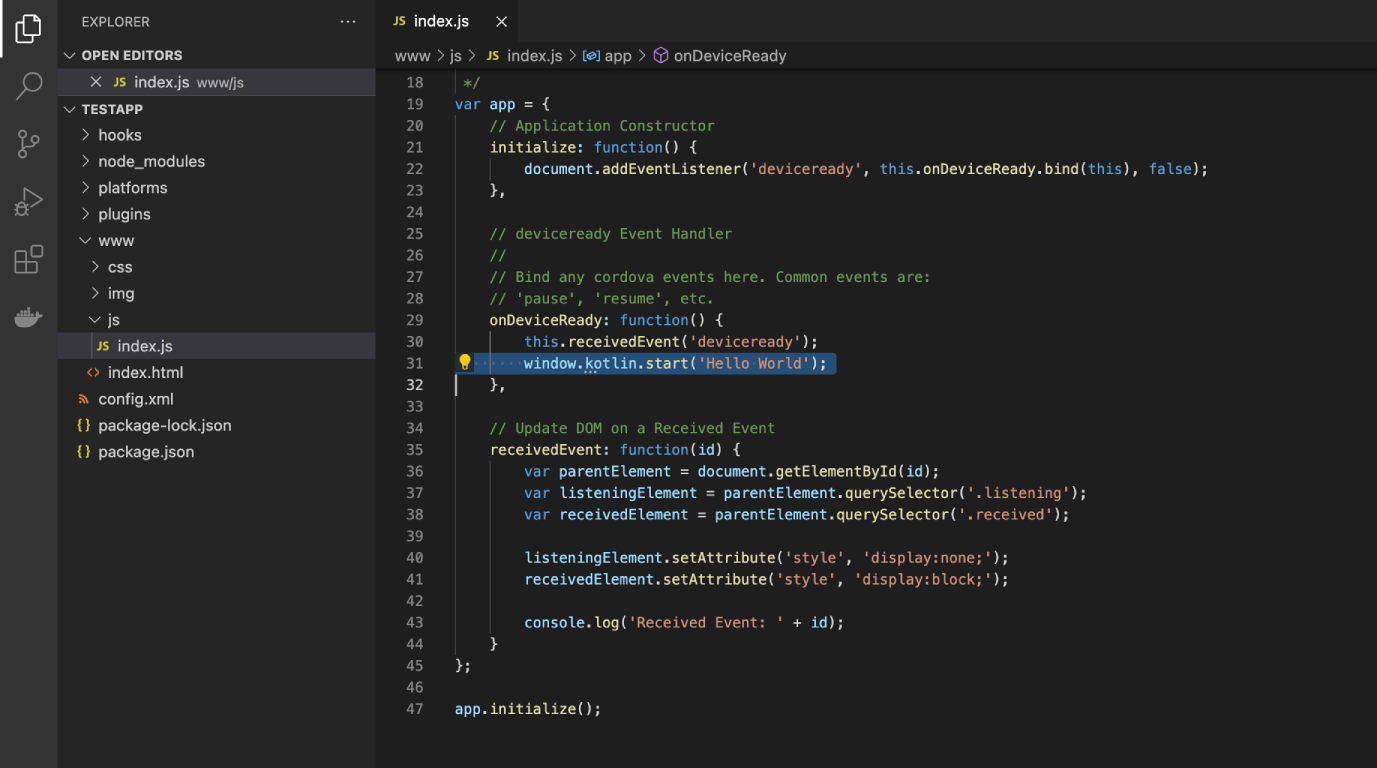
Task: Click the onDeviceReady breadcrumb segment
Action: (x=730, y=56)
